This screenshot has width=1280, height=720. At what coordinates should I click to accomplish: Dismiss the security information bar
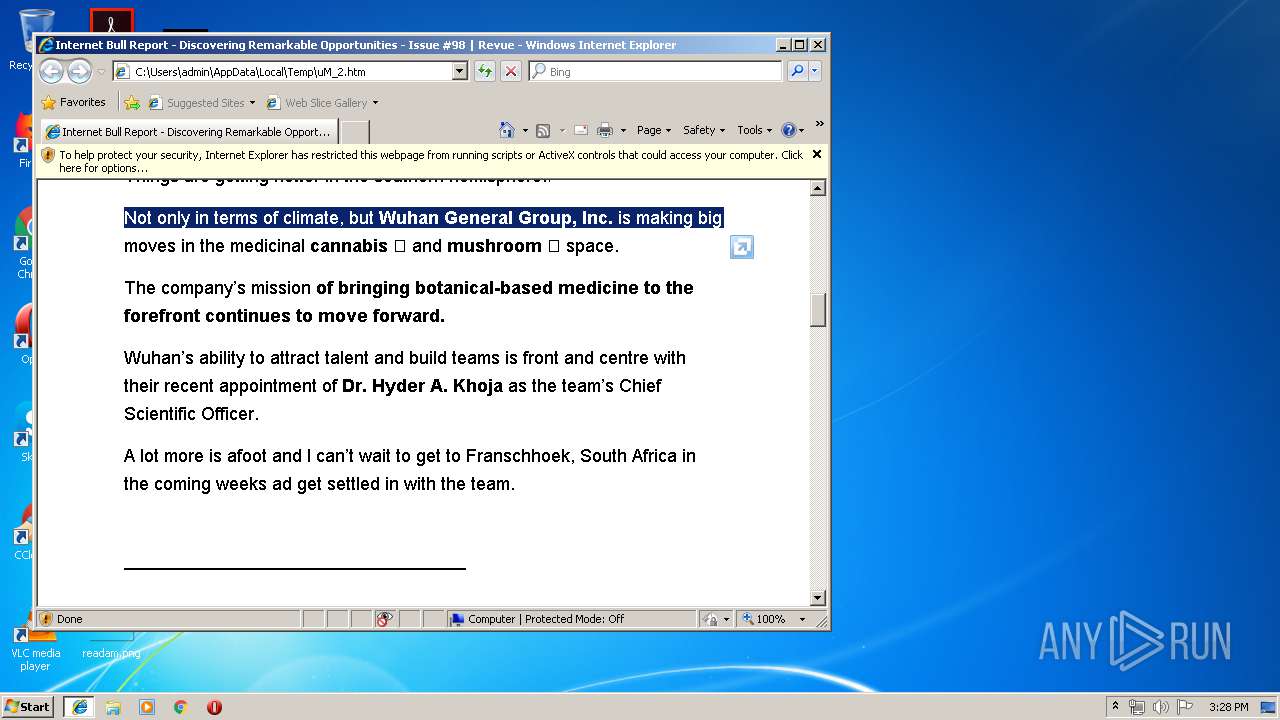pos(817,154)
